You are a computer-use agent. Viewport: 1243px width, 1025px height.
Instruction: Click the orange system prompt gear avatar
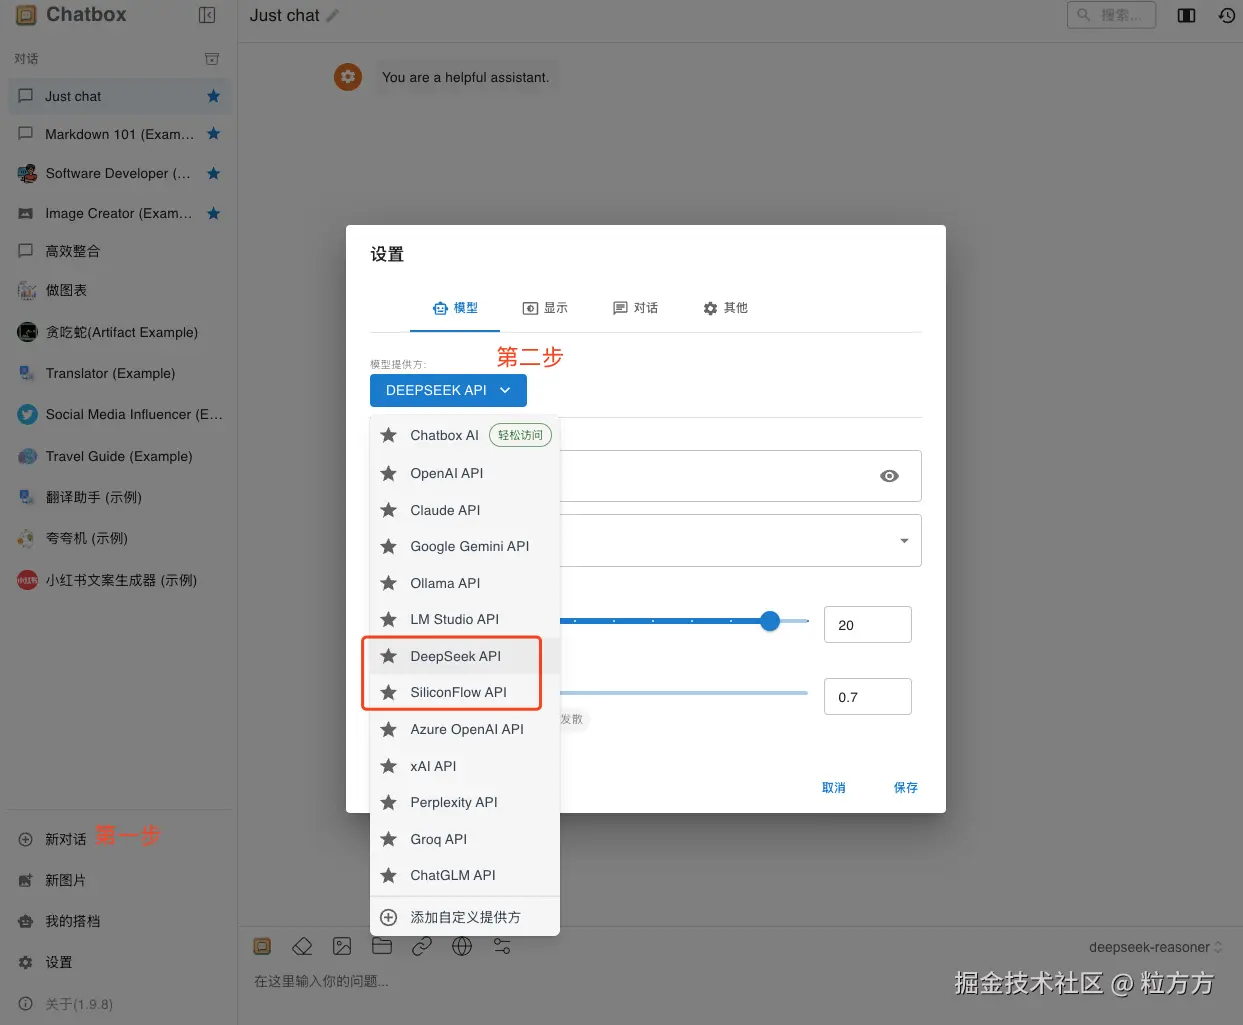tap(348, 76)
